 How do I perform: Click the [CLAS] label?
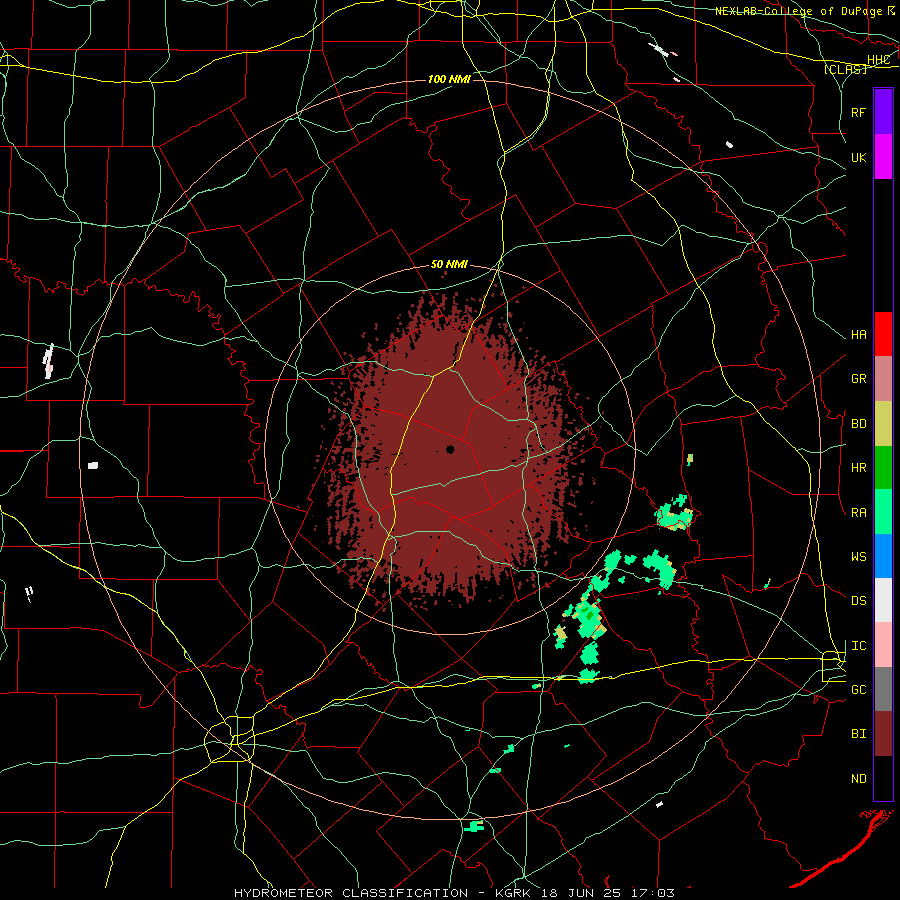click(845, 70)
